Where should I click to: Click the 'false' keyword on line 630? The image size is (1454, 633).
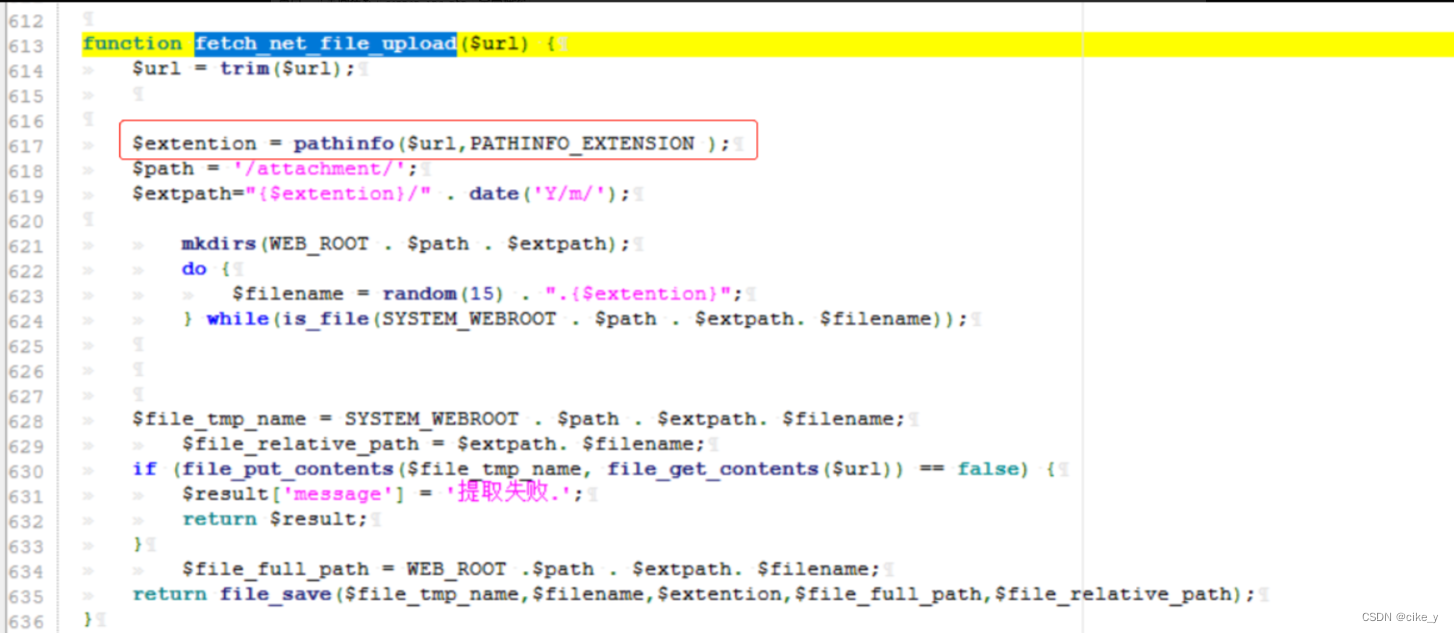point(988,469)
